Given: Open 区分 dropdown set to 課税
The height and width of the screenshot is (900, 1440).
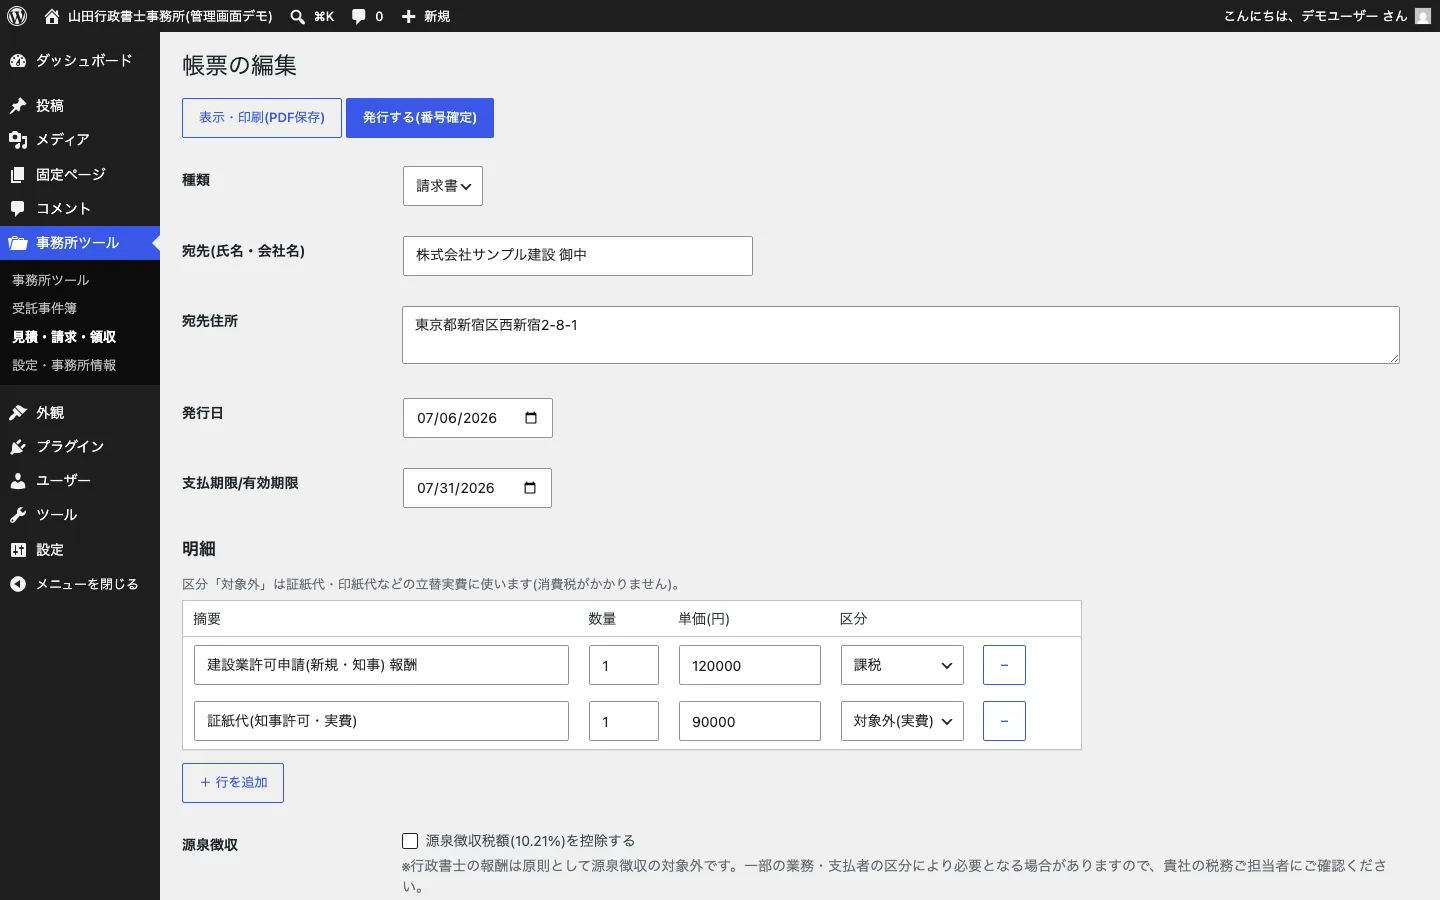Looking at the screenshot, I should click(x=902, y=665).
